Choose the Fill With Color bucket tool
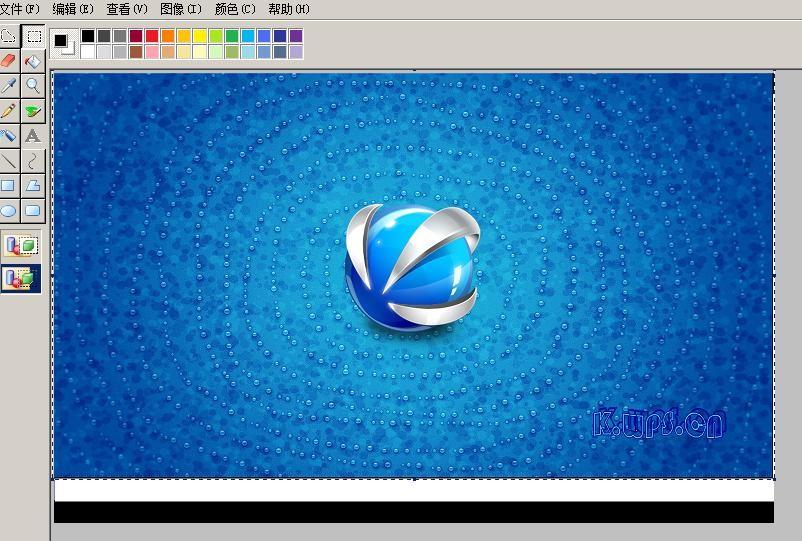Image resolution: width=802 pixels, height=541 pixels. (33, 61)
